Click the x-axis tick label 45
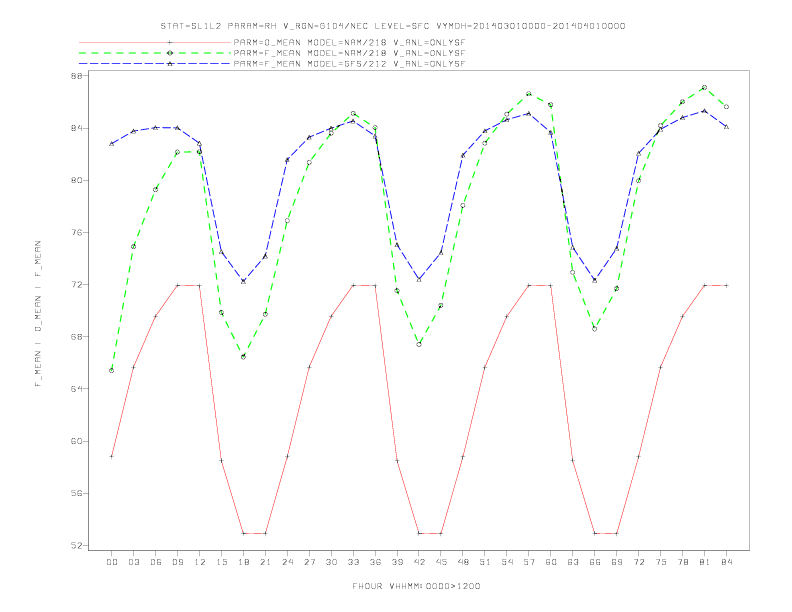This screenshot has width=792, height=612. click(441, 562)
